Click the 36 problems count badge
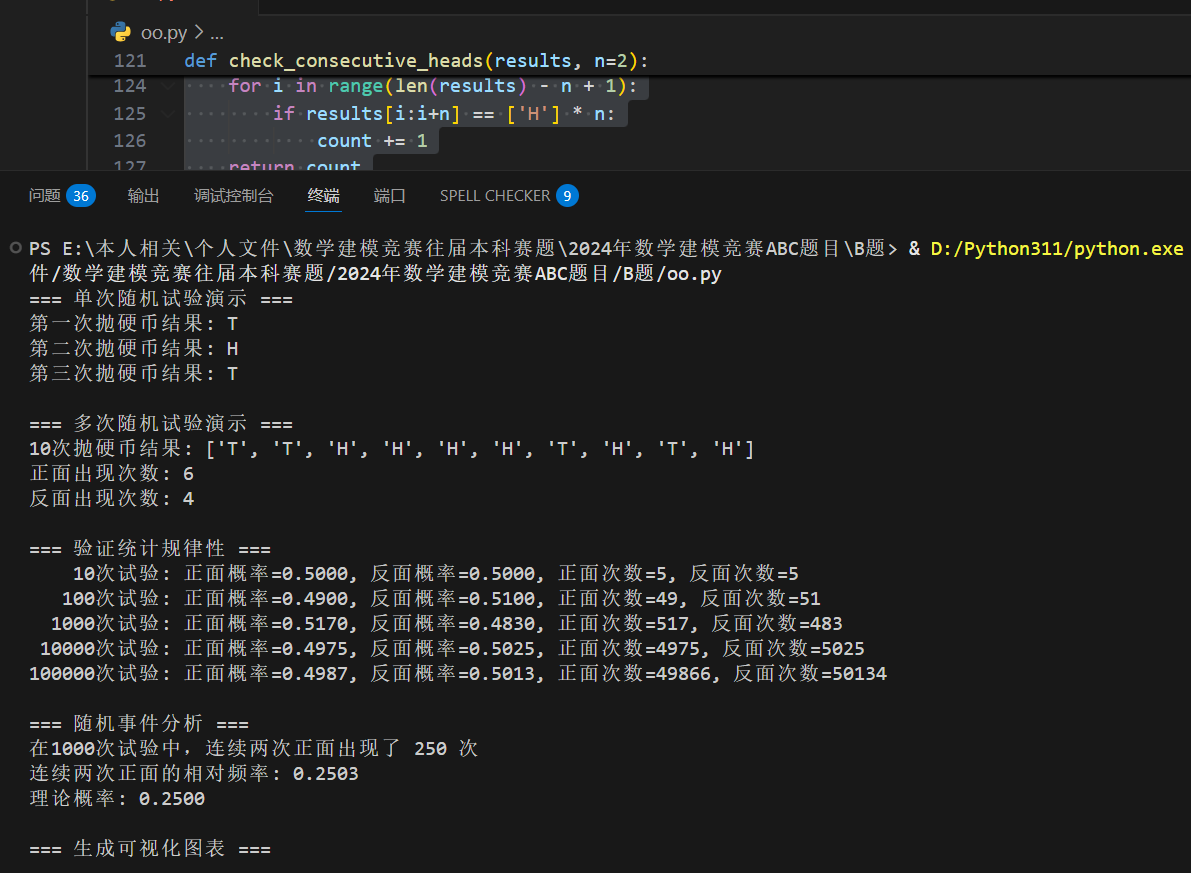 (x=81, y=196)
